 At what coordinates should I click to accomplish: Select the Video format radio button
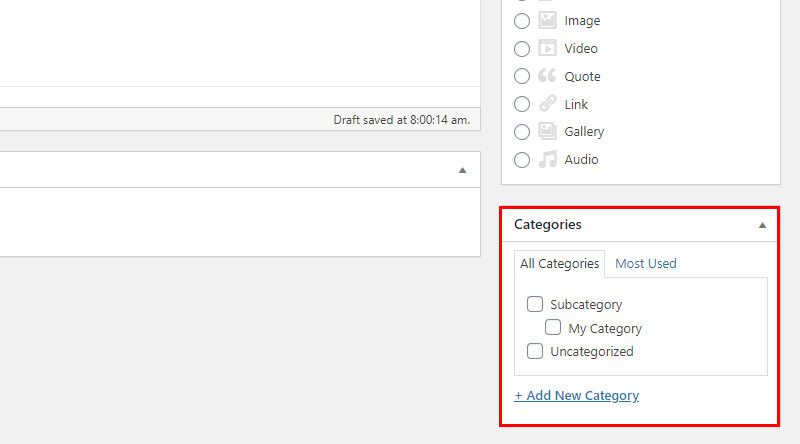click(522, 48)
